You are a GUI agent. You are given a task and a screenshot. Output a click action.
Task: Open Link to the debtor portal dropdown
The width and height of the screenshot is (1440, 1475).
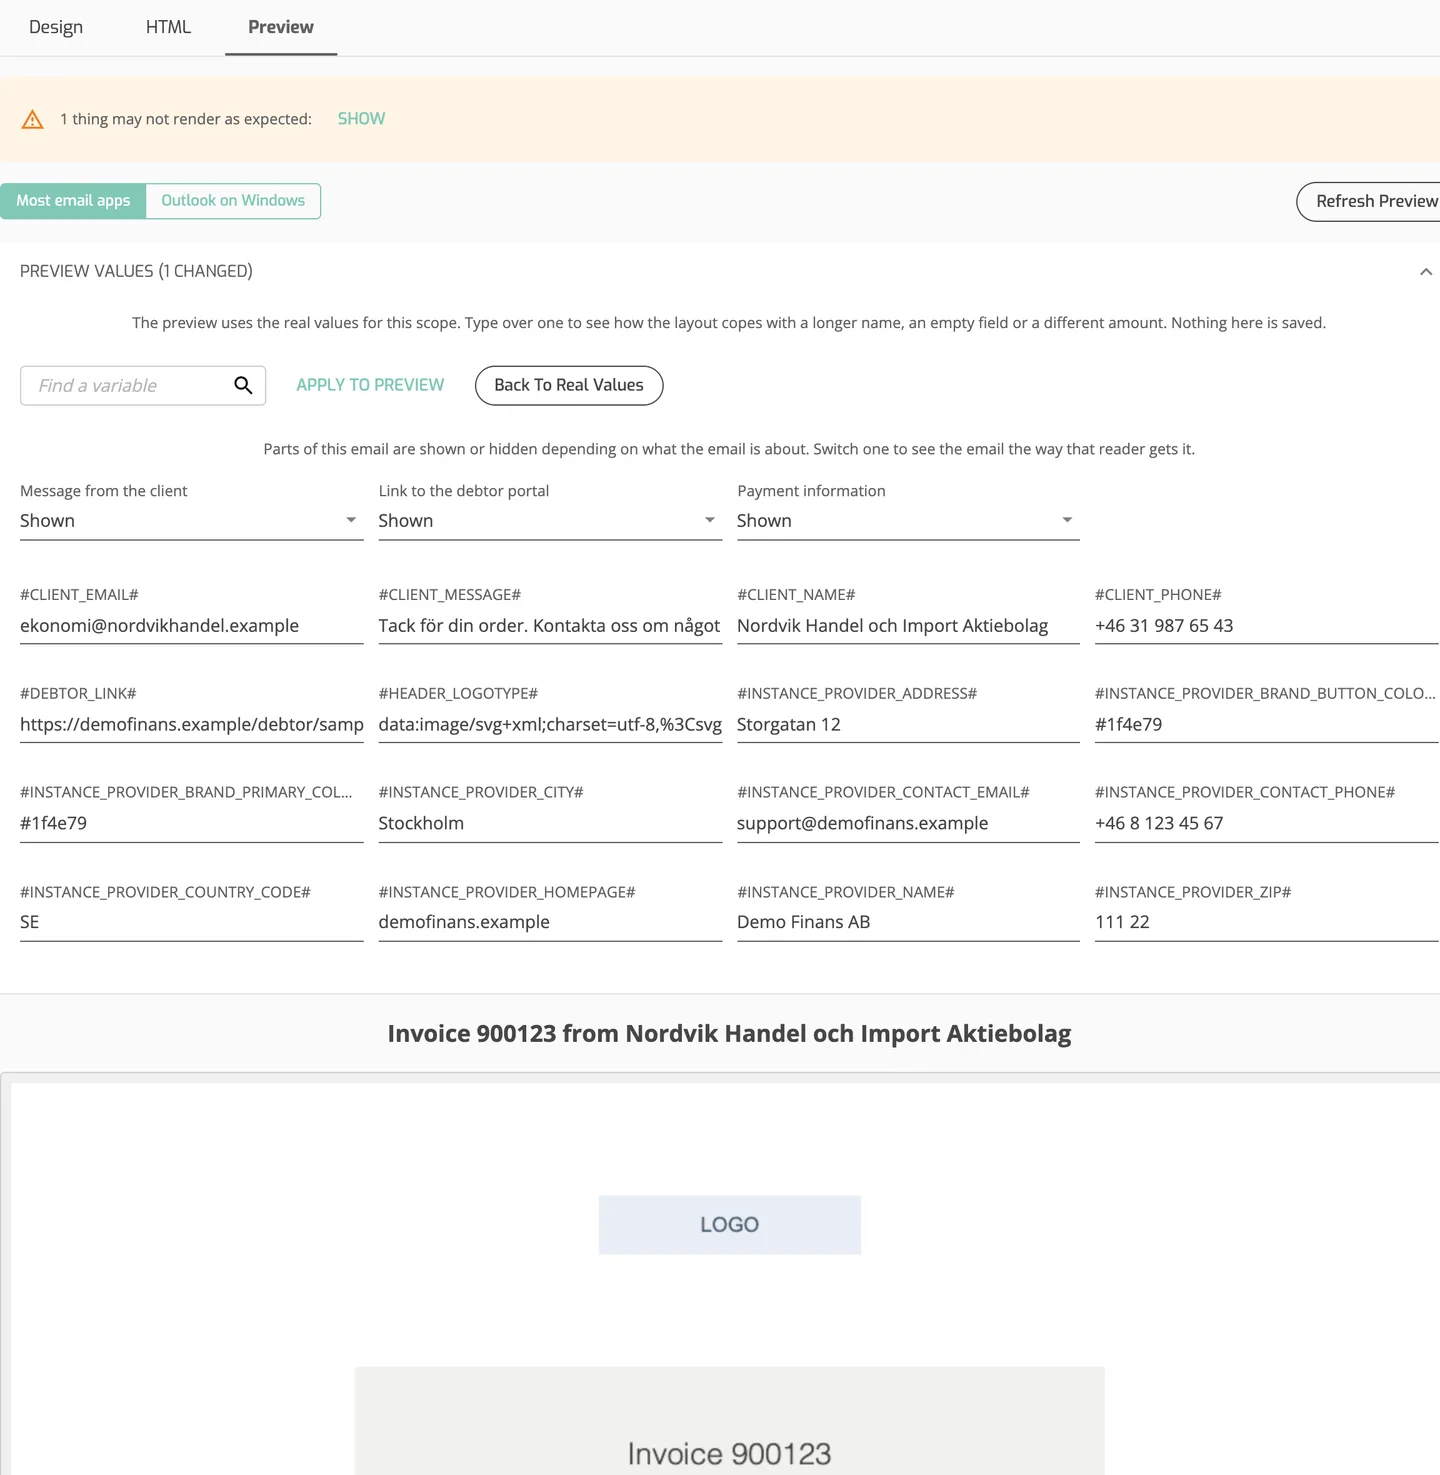point(549,520)
